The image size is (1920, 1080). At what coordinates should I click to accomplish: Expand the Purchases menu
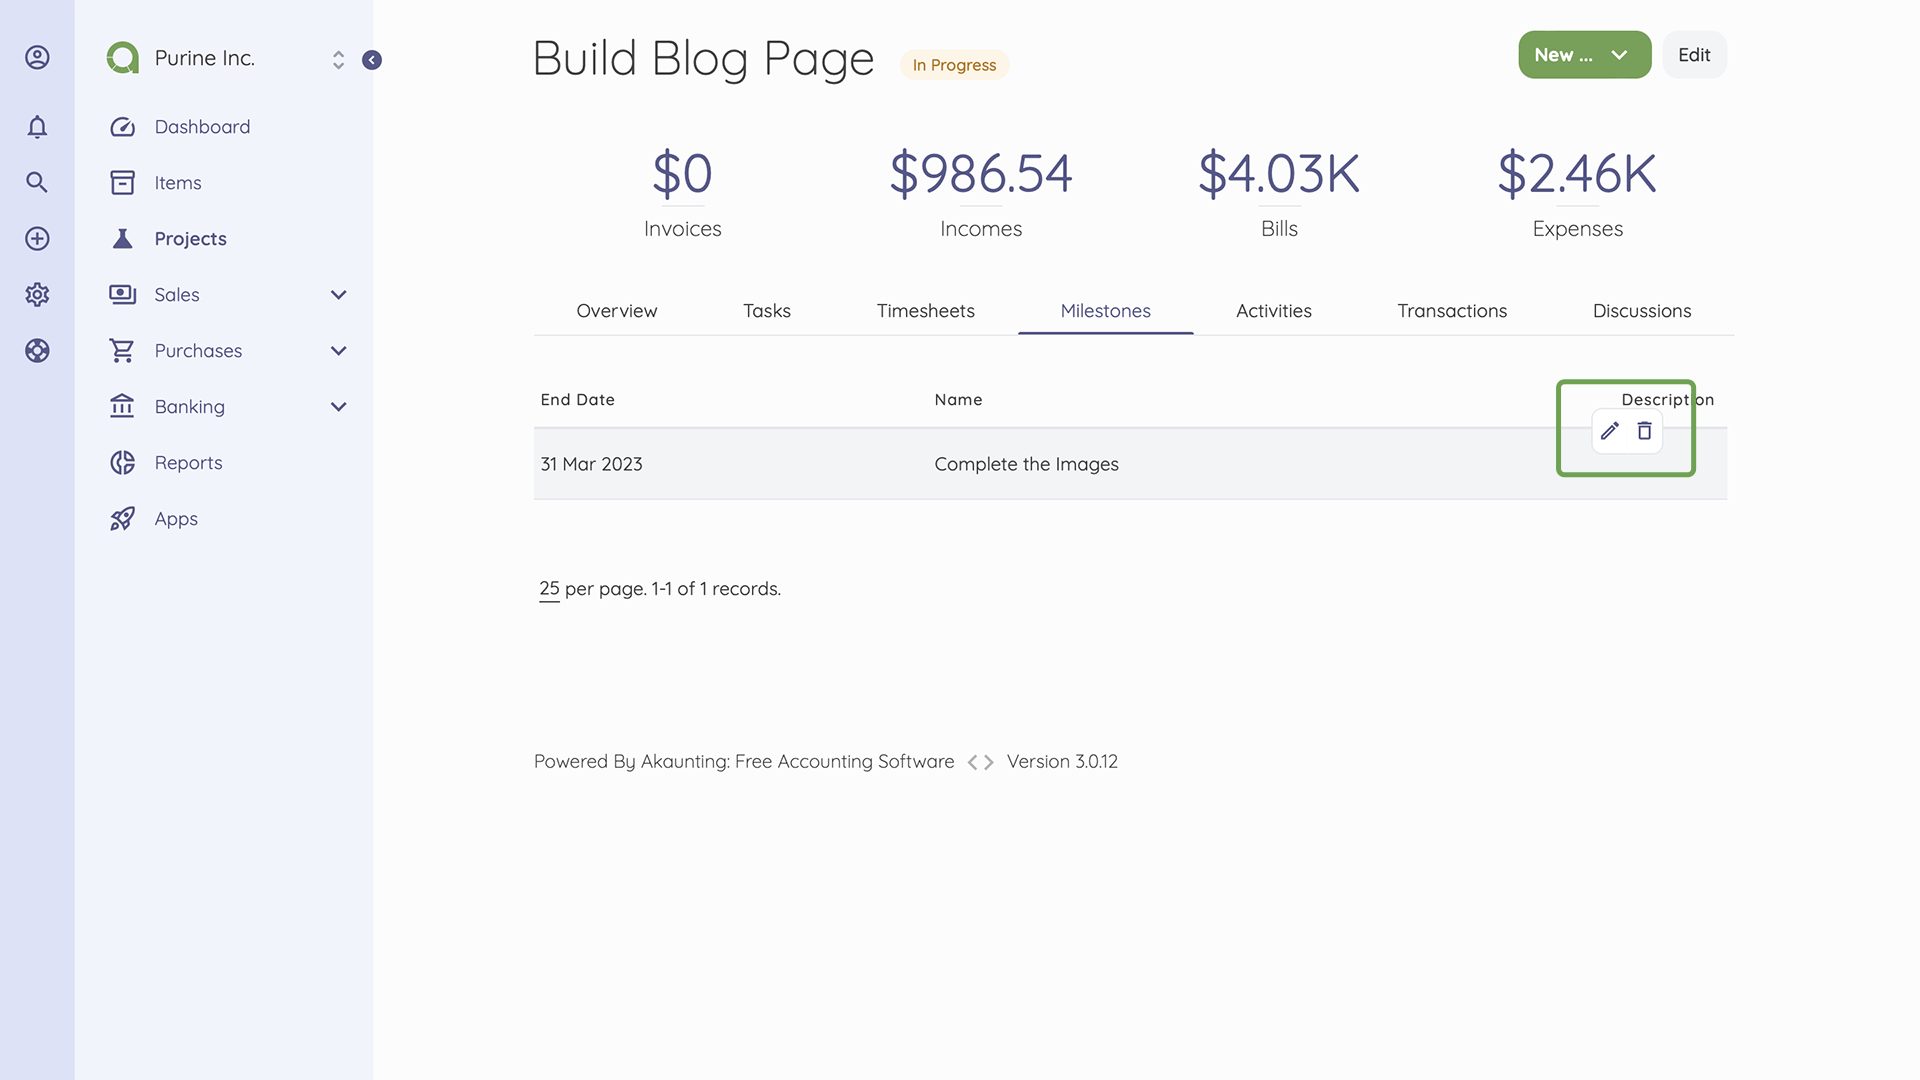coord(338,351)
